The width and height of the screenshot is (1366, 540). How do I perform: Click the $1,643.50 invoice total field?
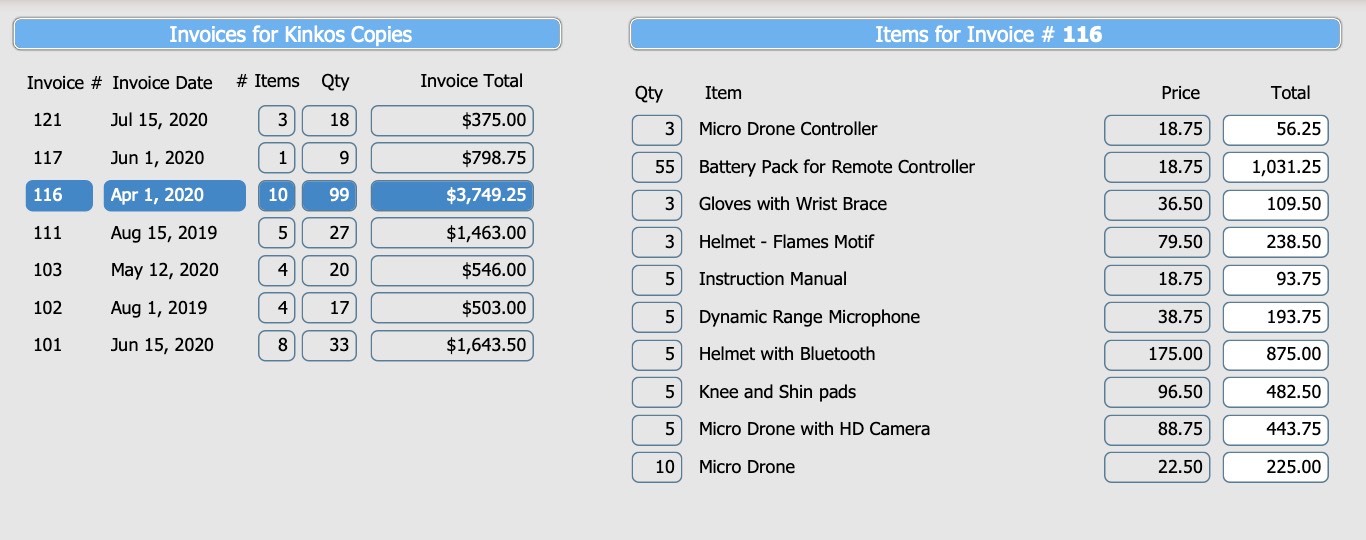click(x=452, y=345)
